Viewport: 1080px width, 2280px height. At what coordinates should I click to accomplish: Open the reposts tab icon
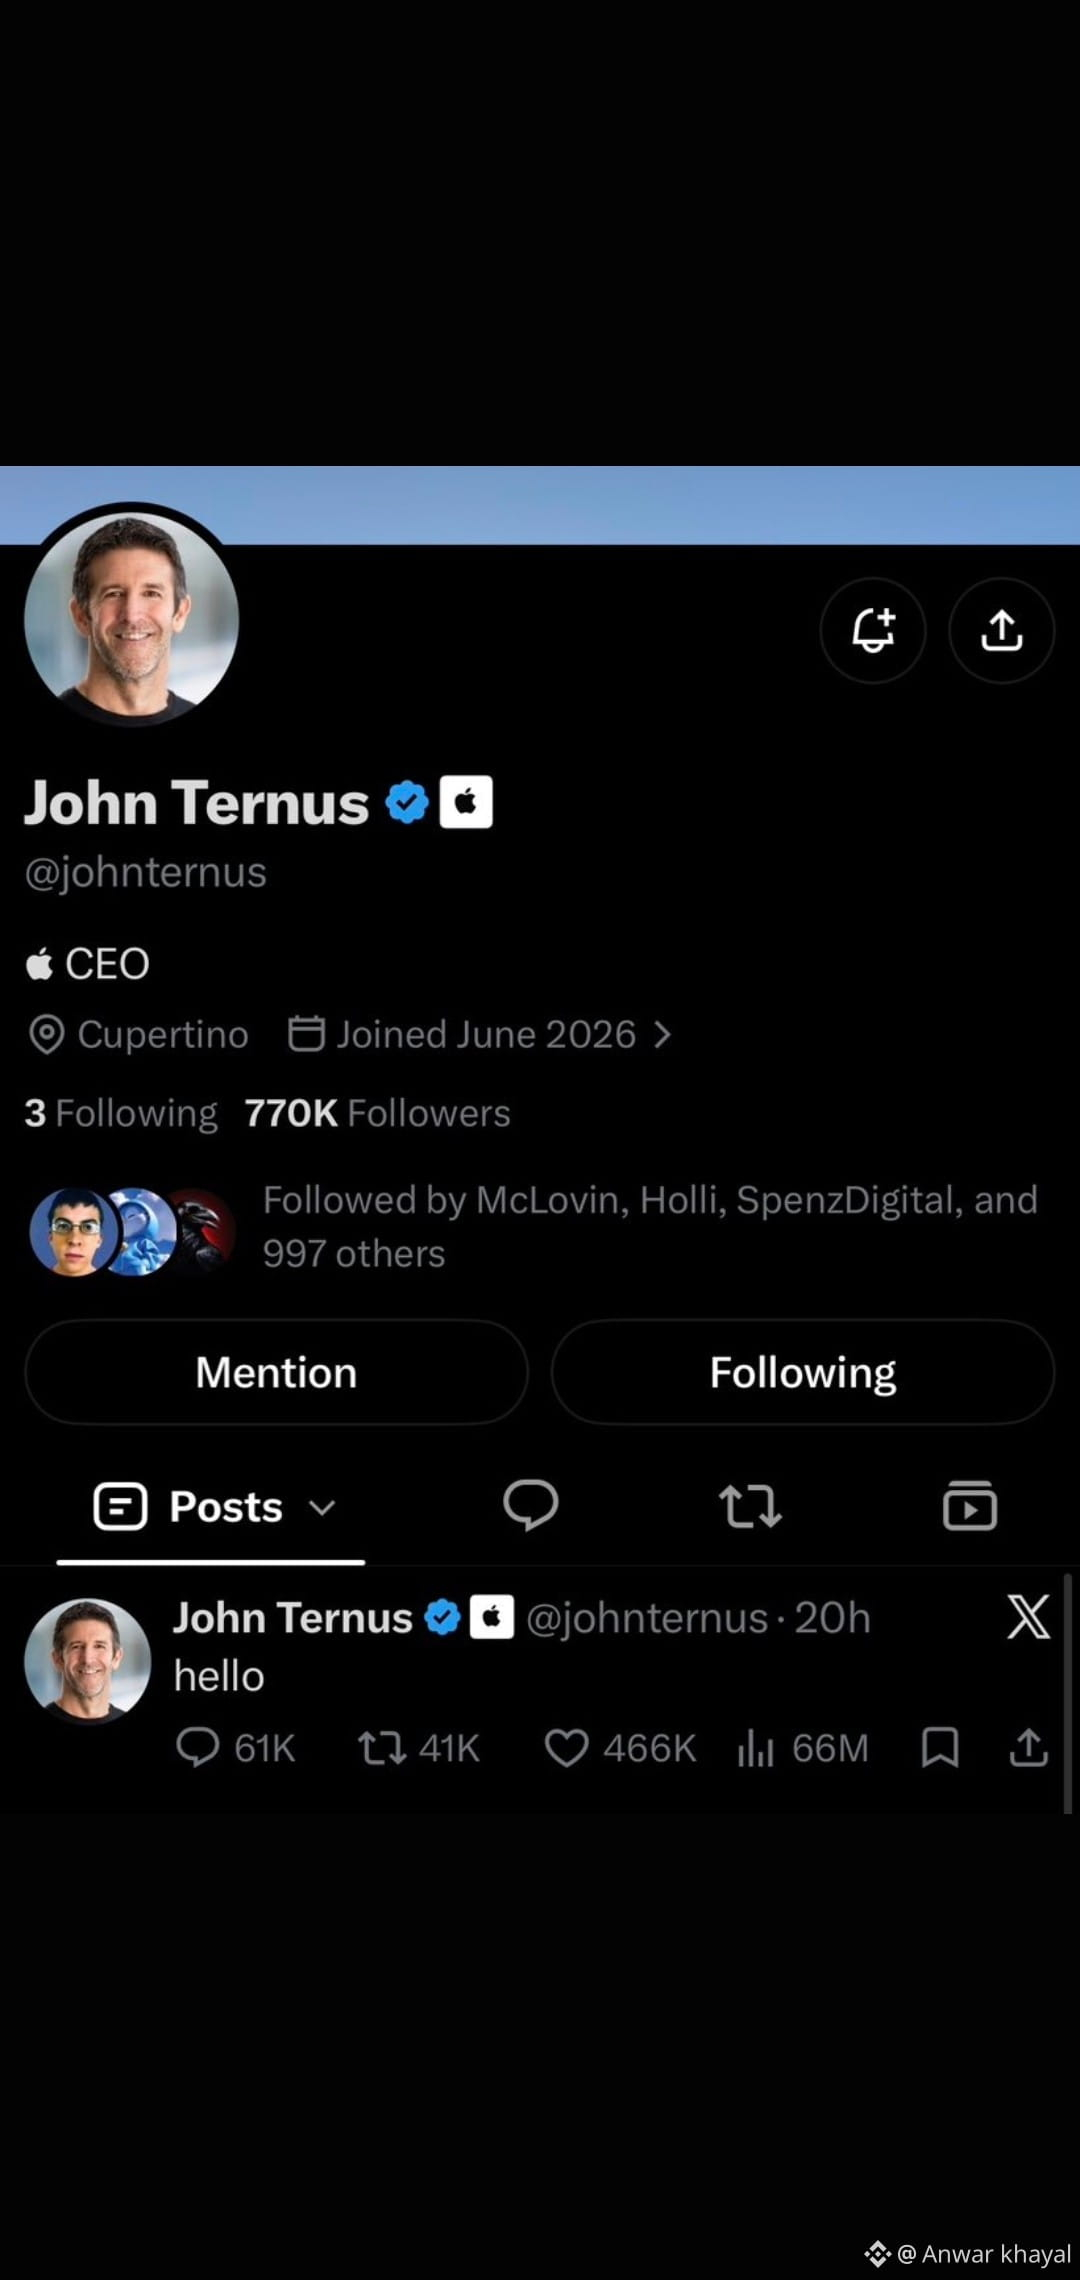(750, 1506)
